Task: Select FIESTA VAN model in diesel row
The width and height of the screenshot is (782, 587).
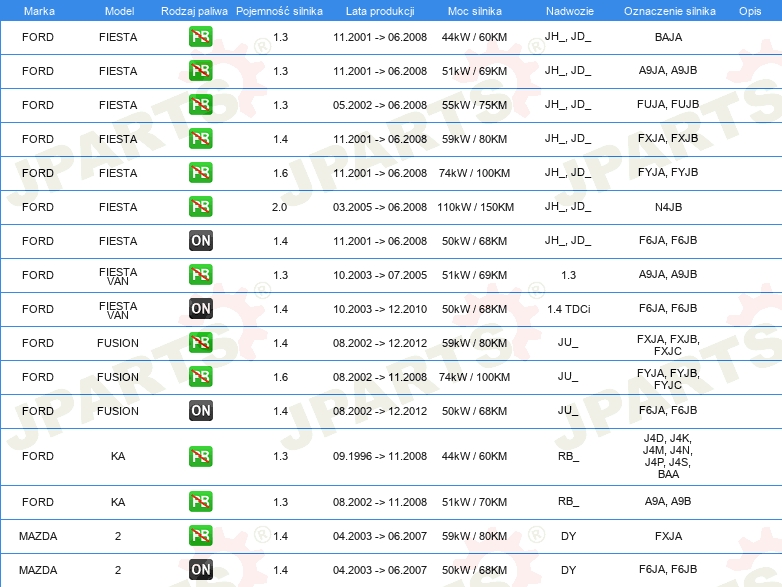Action: tap(118, 310)
